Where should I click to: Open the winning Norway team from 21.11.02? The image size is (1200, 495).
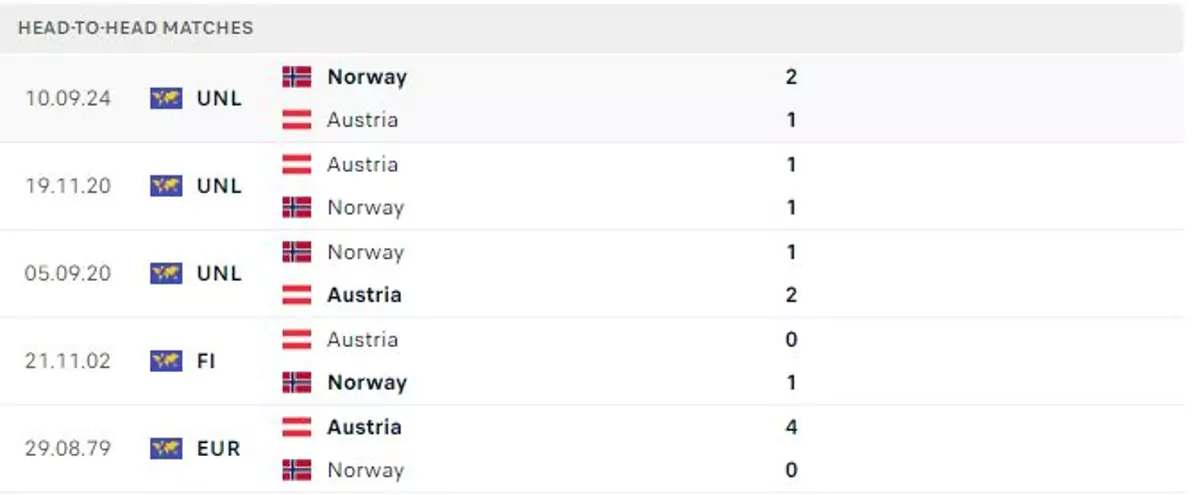(367, 383)
